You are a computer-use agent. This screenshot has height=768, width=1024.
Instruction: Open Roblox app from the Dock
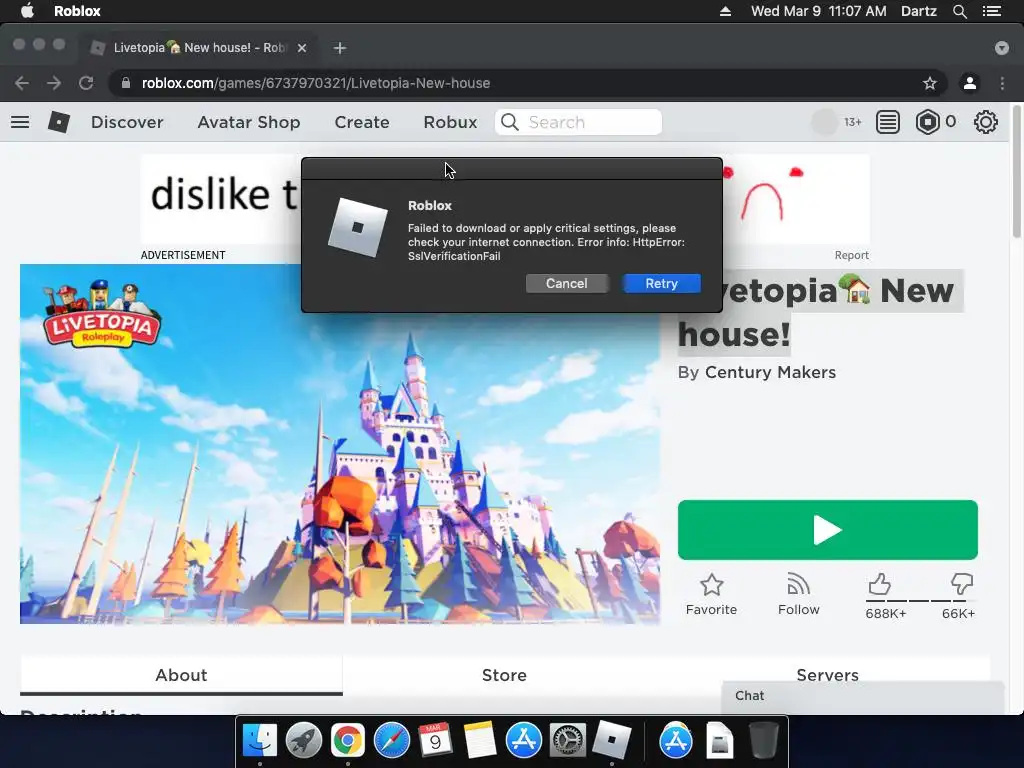pos(612,741)
